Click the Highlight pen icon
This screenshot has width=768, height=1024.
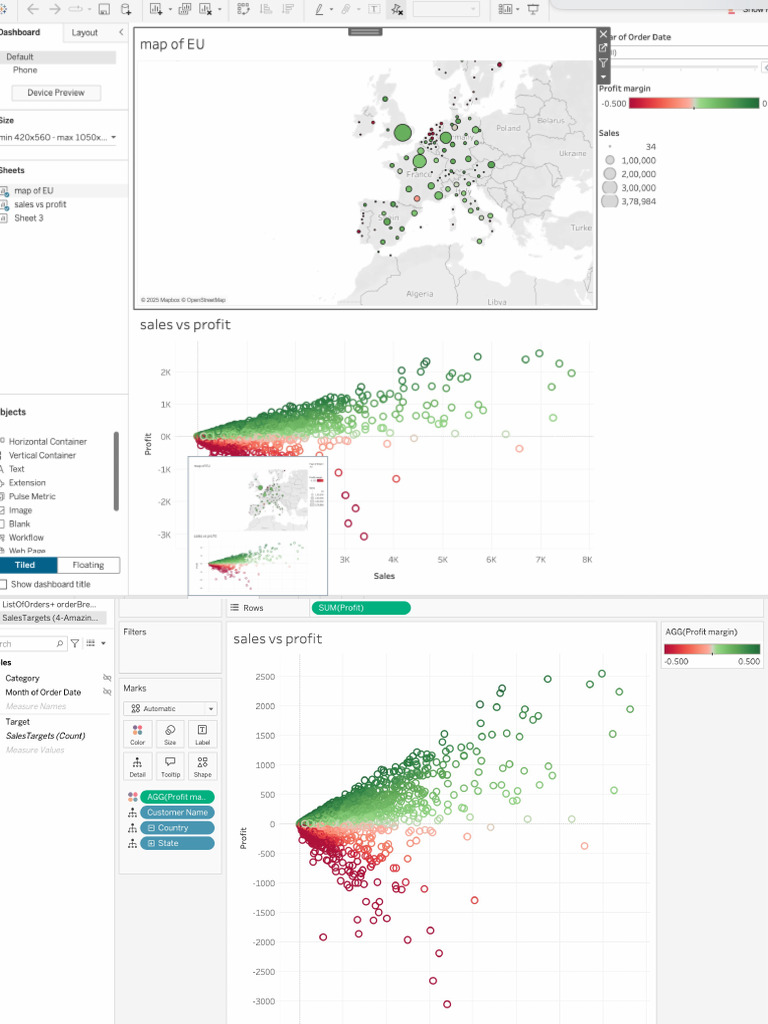click(319, 9)
